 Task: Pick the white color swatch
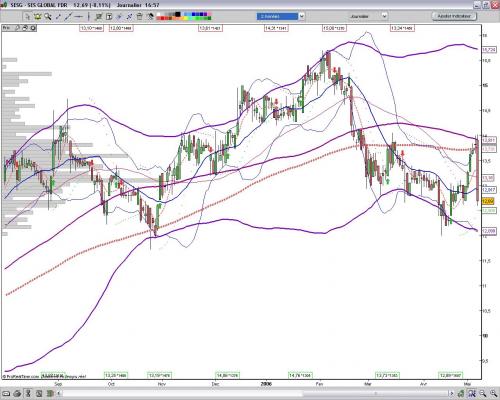click(159, 14)
